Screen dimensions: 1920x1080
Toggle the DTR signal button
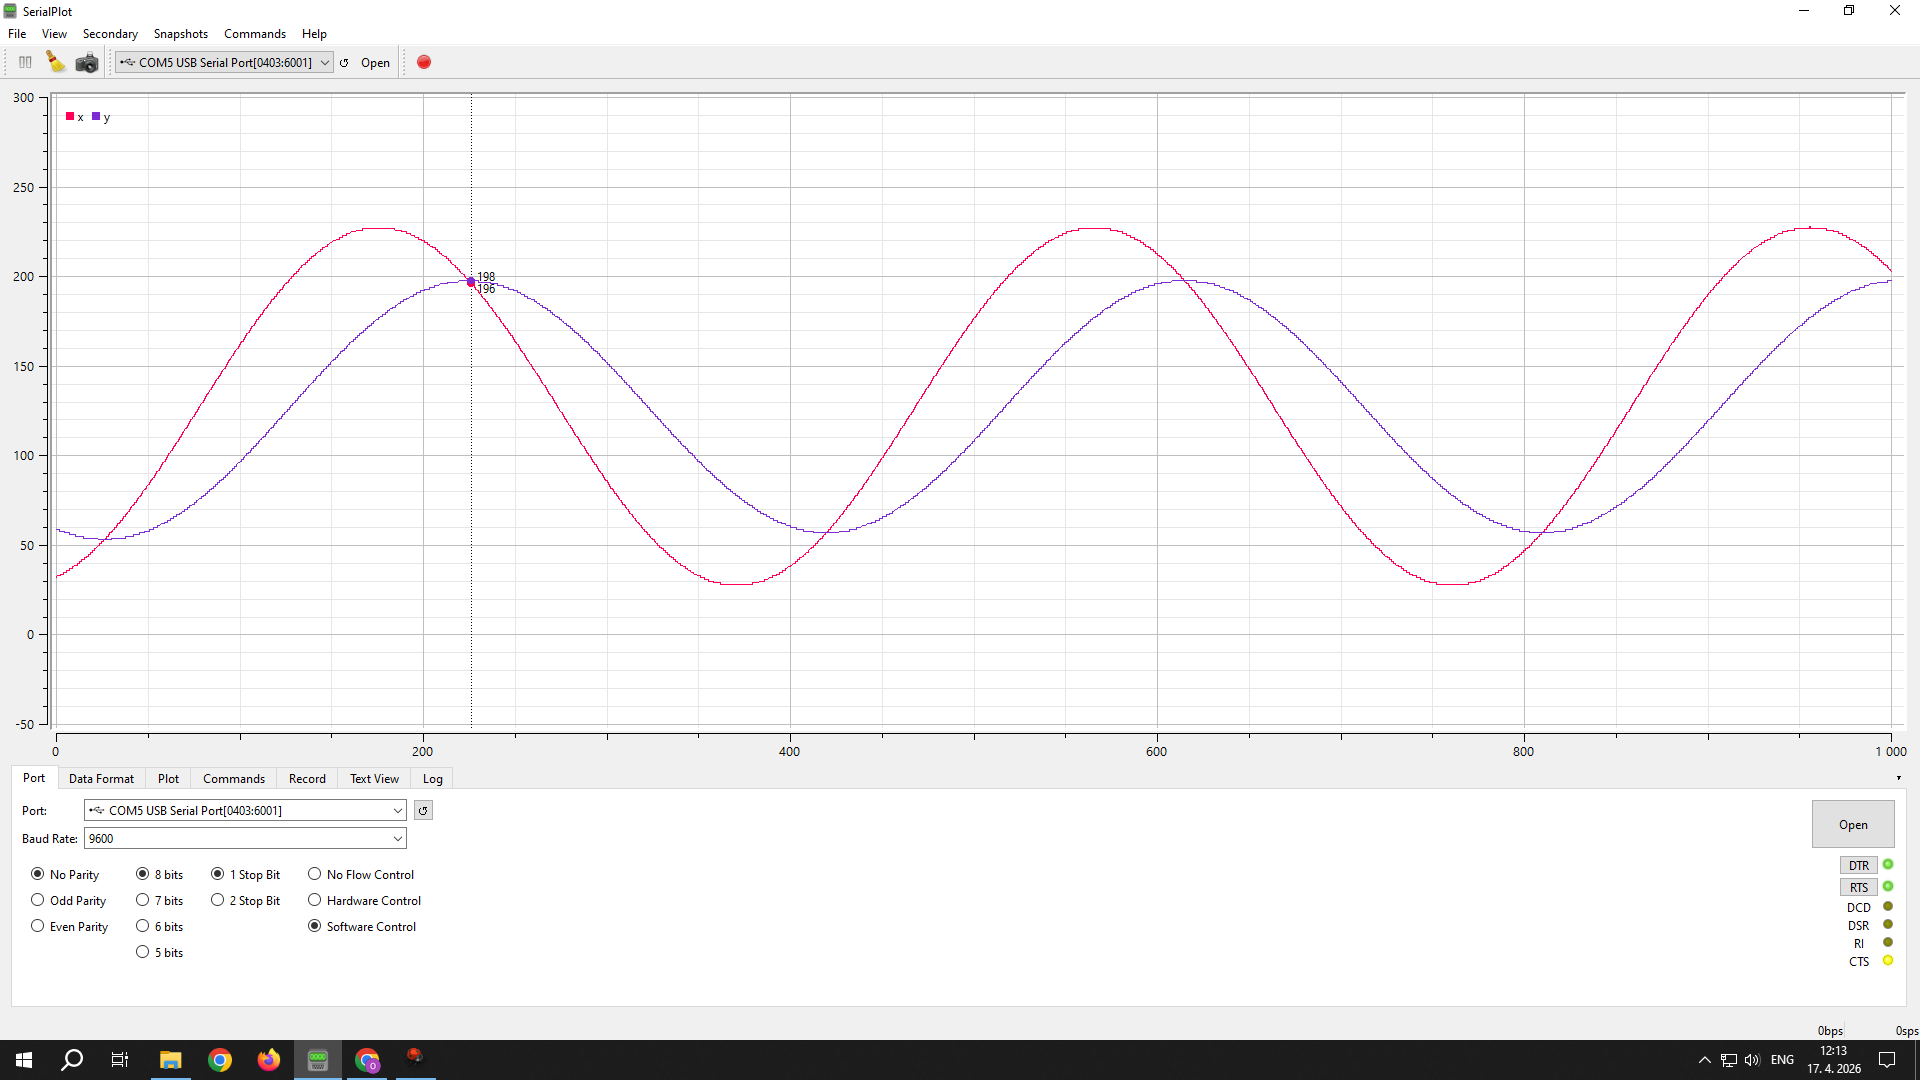(1858, 866)
